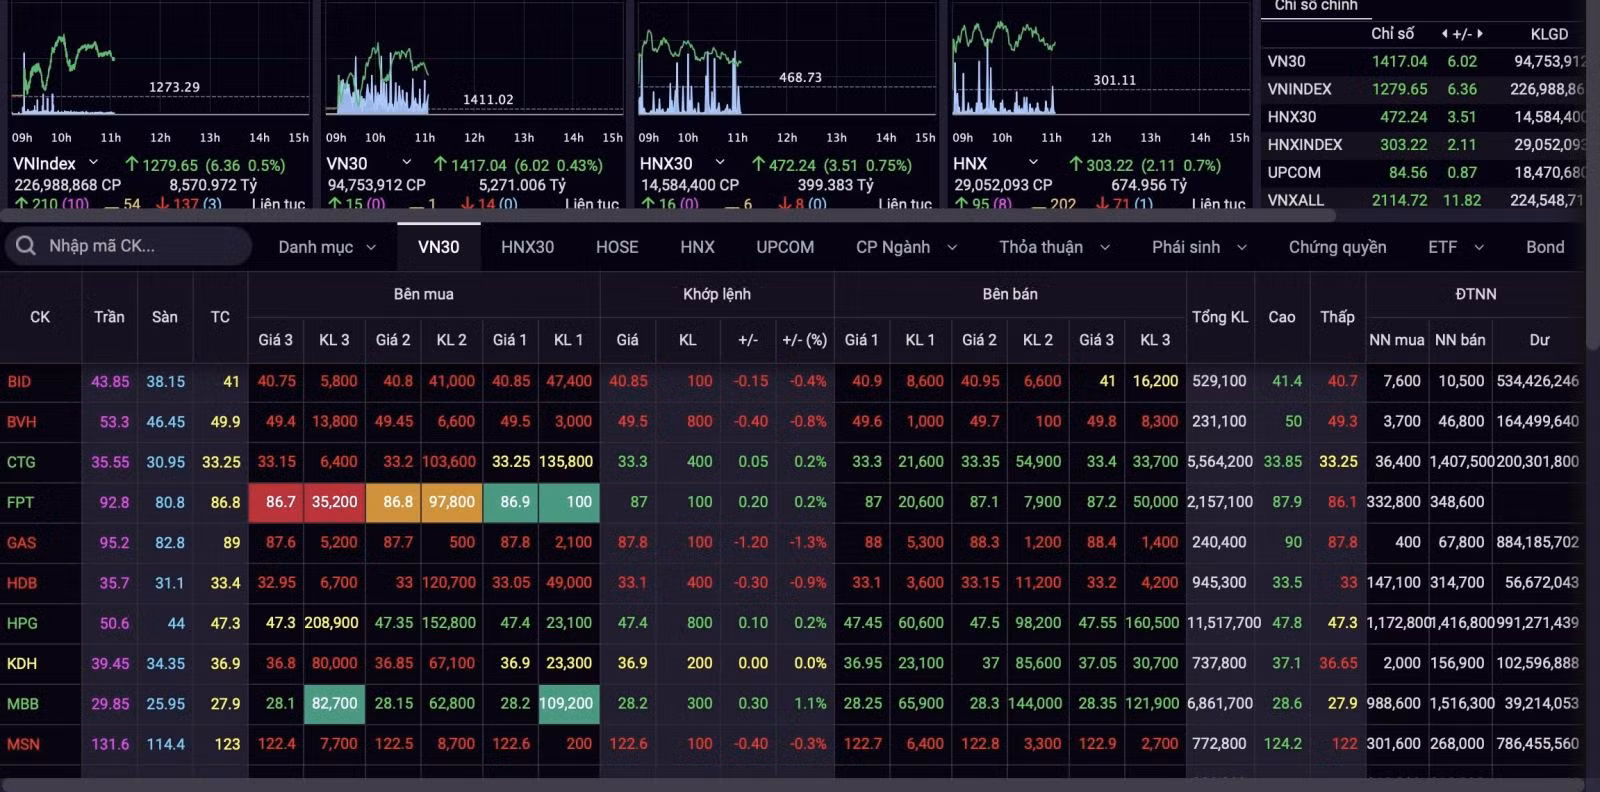
Task: Select the KDH ticker row label
Action: (22, 663)
